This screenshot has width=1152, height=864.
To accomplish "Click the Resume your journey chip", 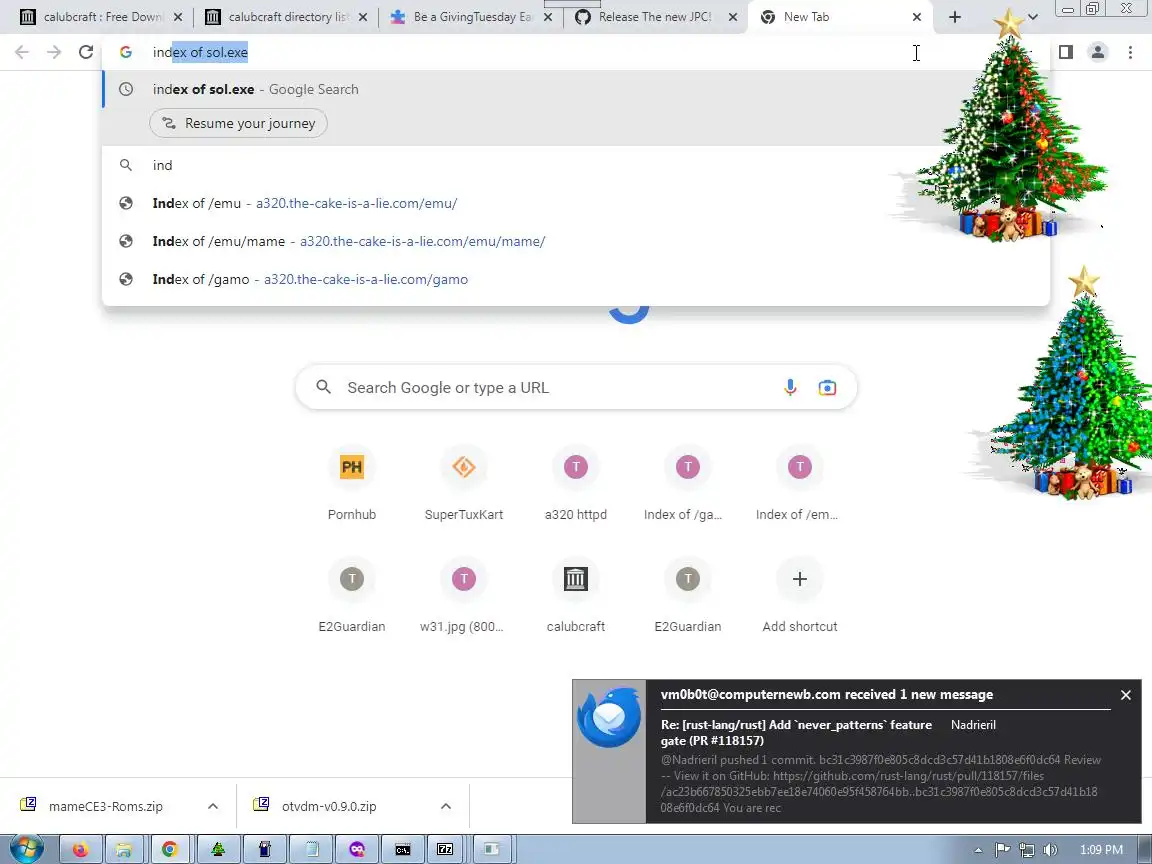I will point(238,123).
